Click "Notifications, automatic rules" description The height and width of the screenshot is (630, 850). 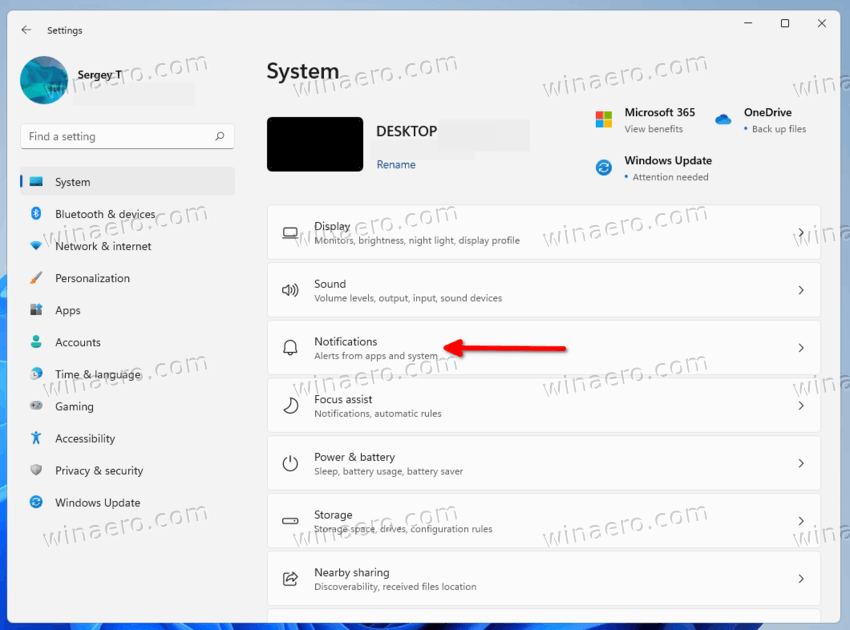pos(378,414)
